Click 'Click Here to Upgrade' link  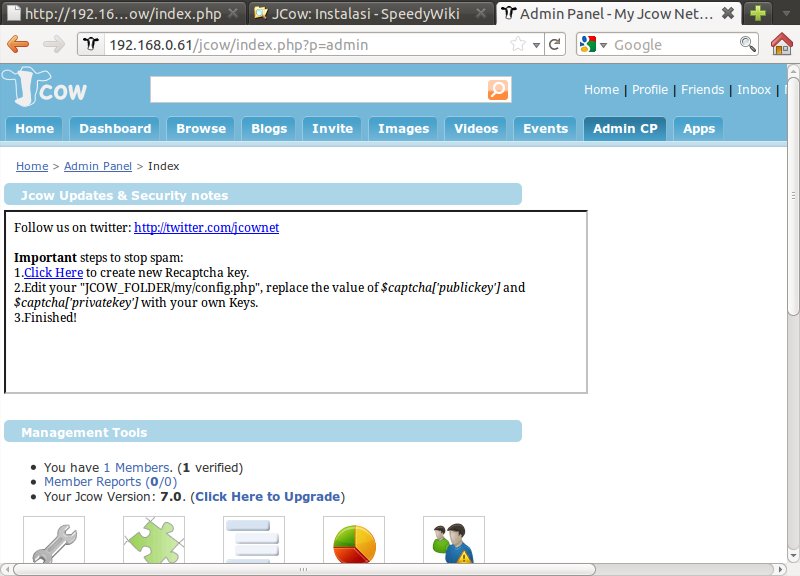(267, 496)
